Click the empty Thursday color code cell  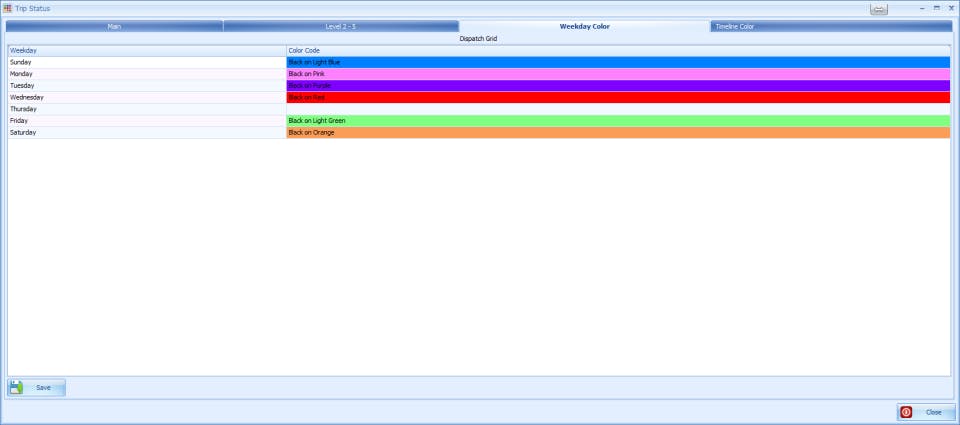(618, 108)
